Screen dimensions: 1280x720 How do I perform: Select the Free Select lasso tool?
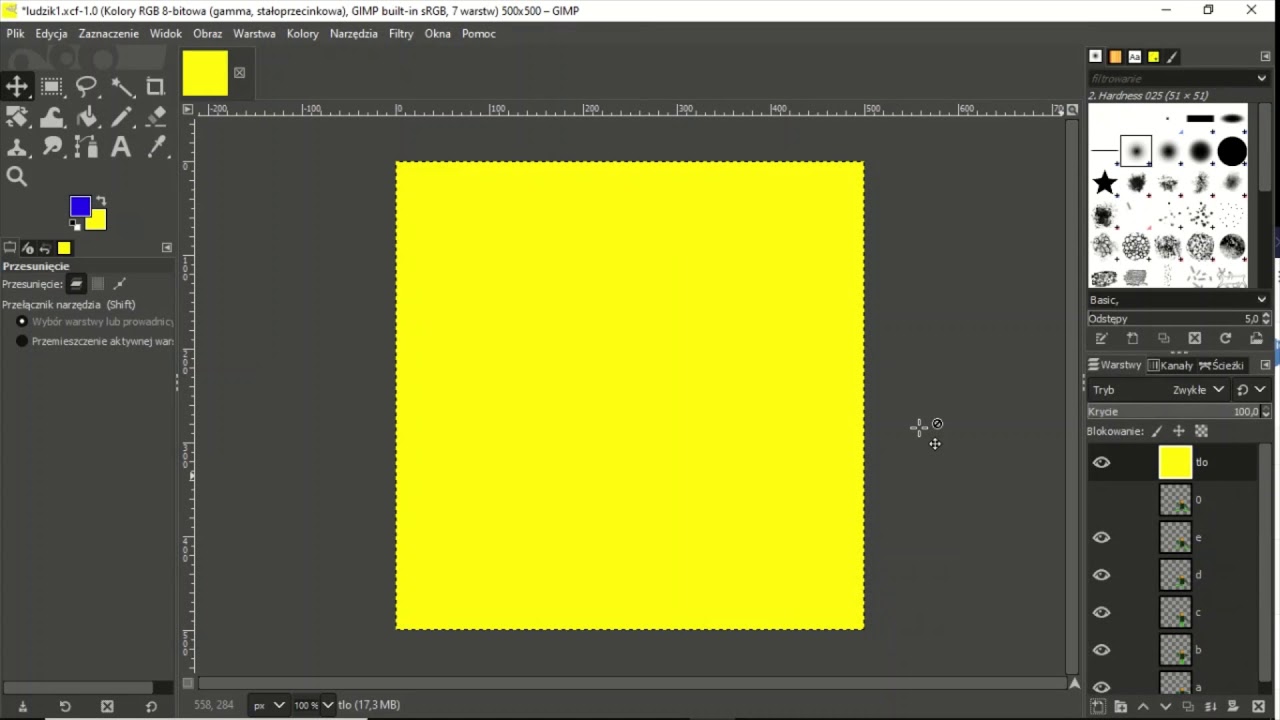point(87,86)
